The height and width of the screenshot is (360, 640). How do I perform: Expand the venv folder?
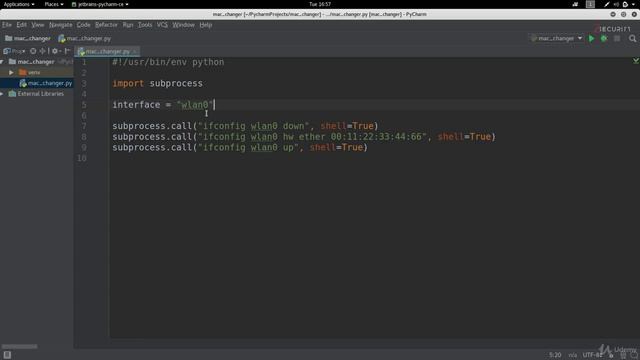pos(11,72)
